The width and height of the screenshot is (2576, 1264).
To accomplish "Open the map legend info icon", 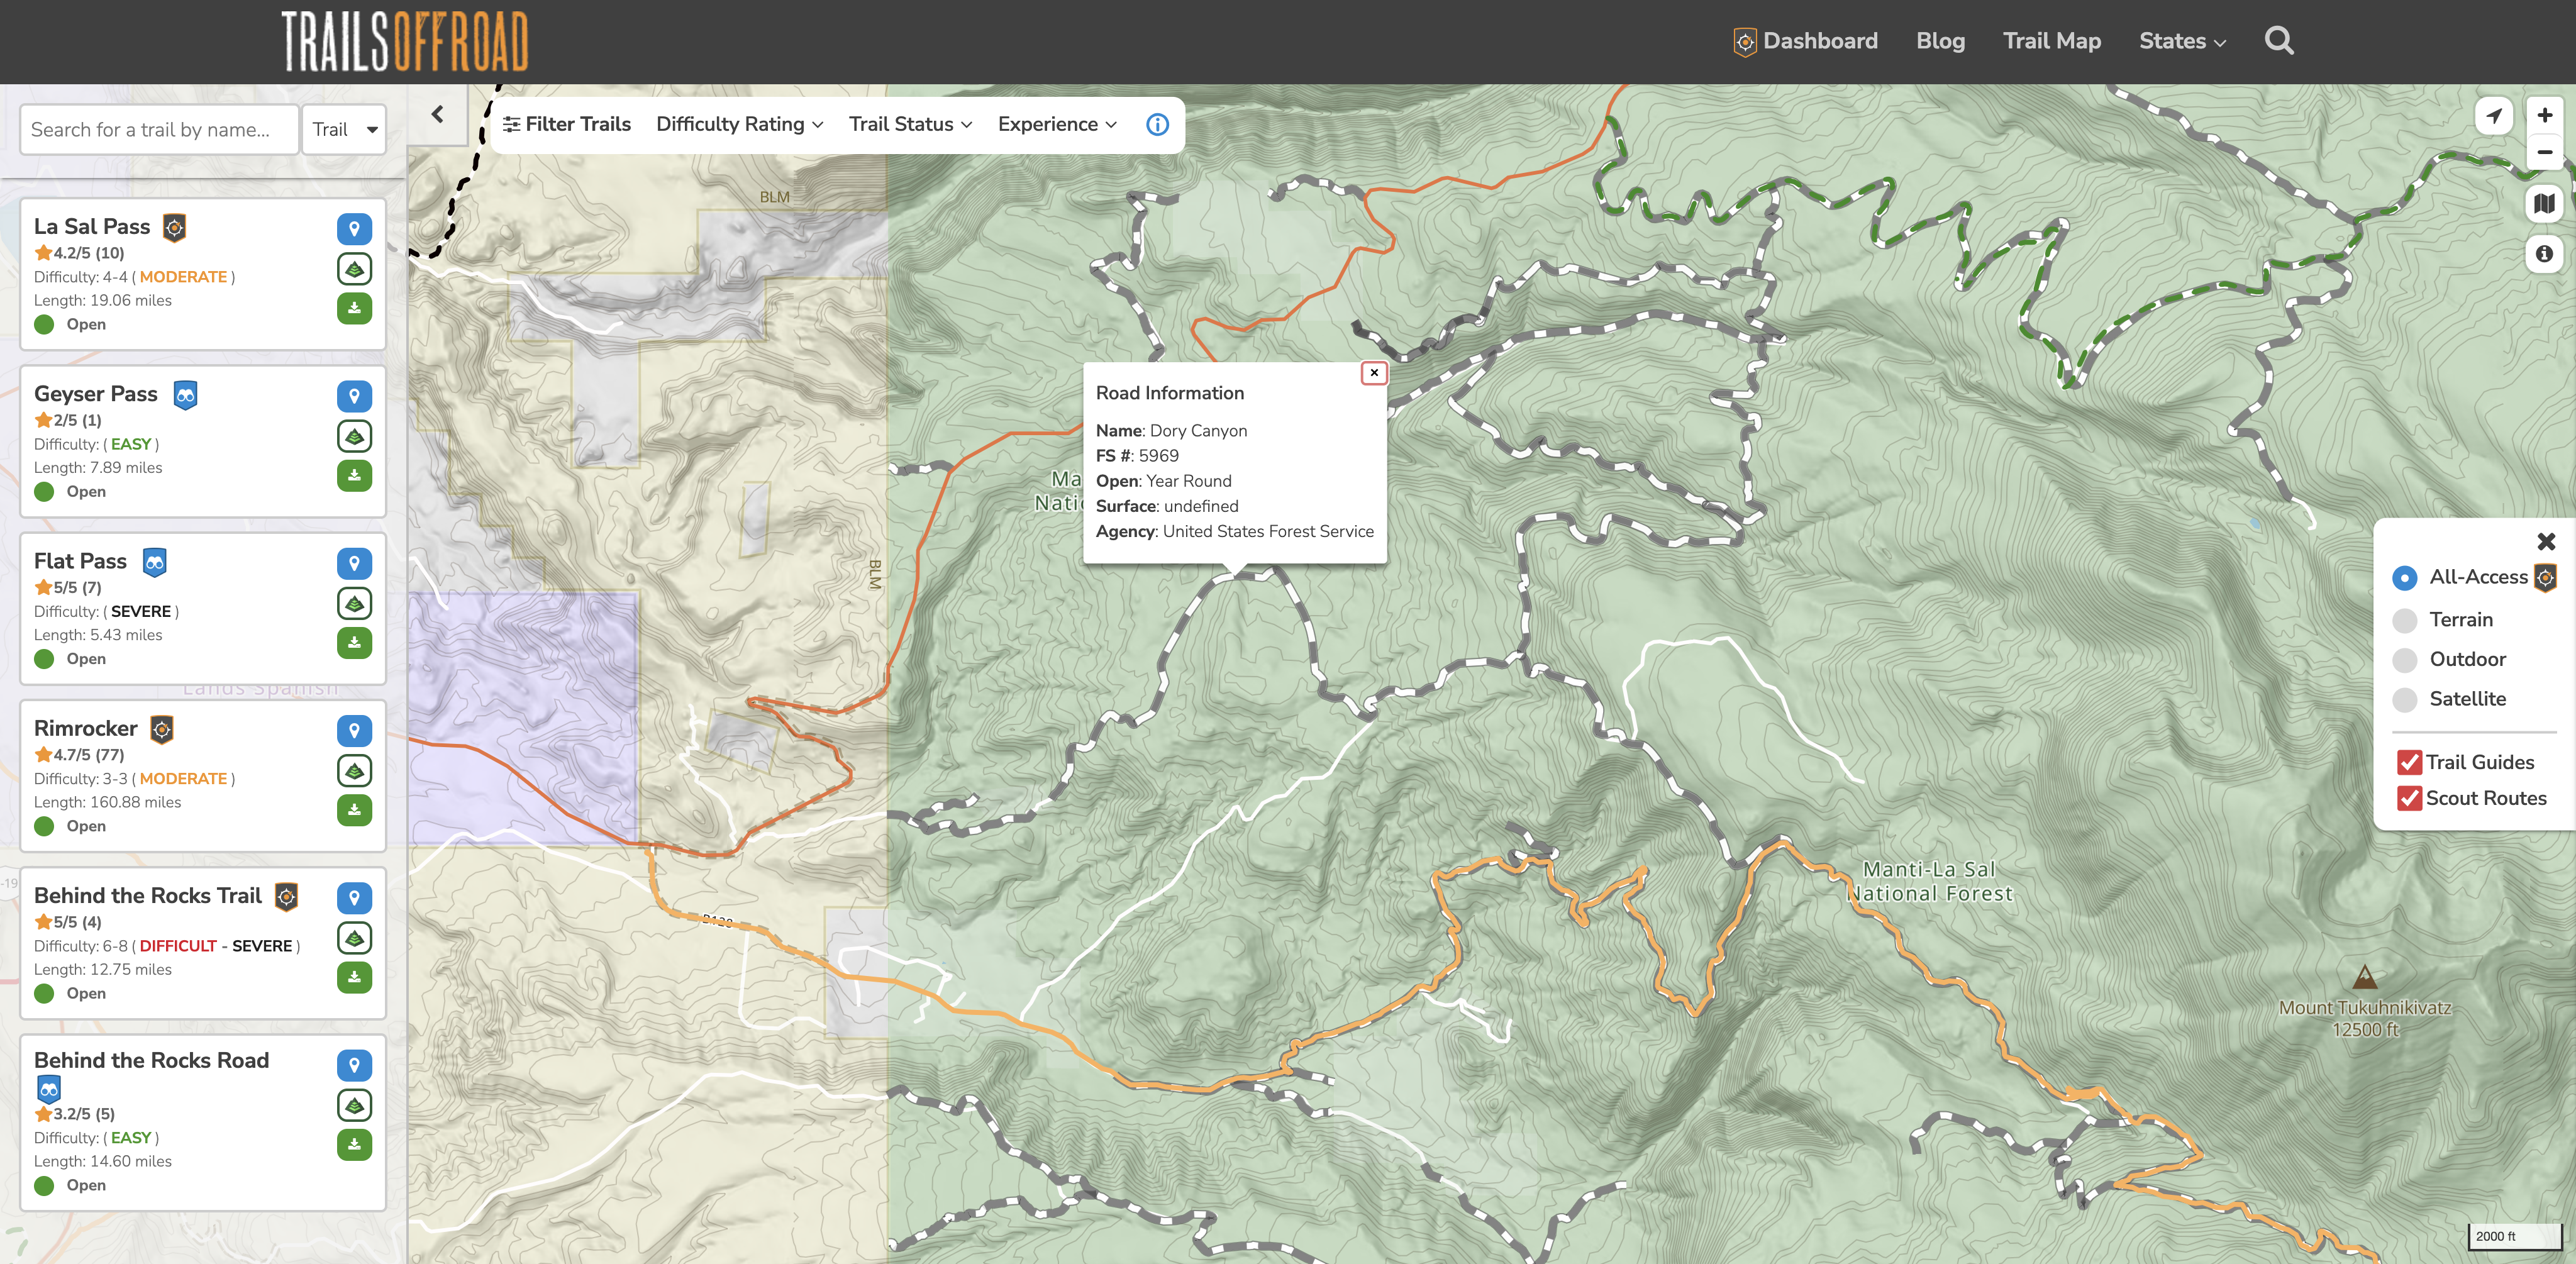I will (x=2545, y=254).
